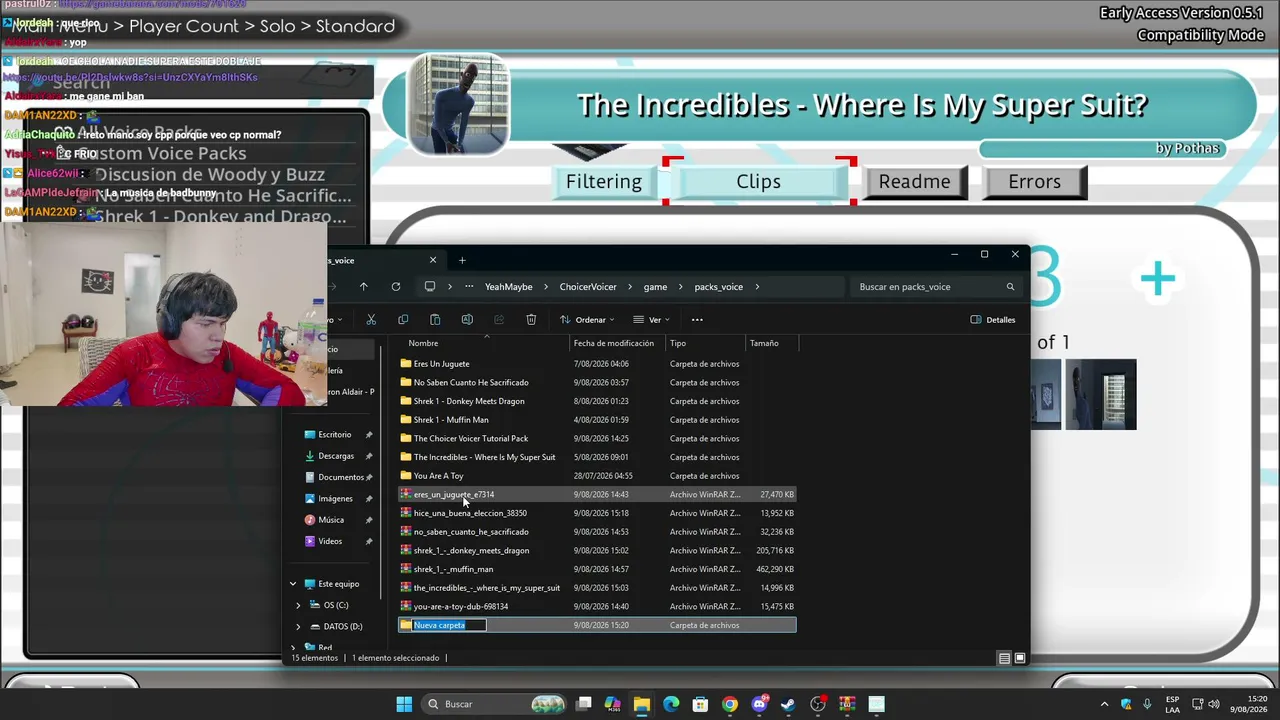Viewport: 1280px width, 720px height.
Task: Toggle the Detalles details pane
Action: pos(993,320)
